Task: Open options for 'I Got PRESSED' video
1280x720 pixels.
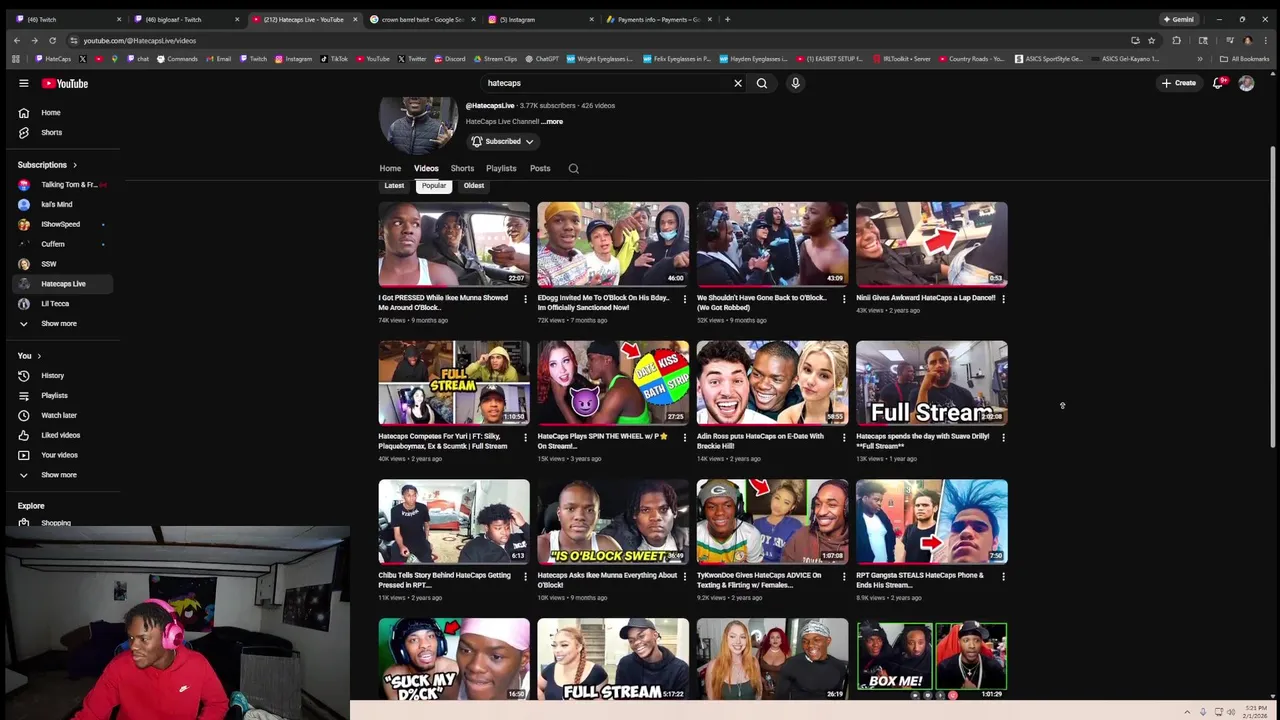Action: tap(525, 299)
